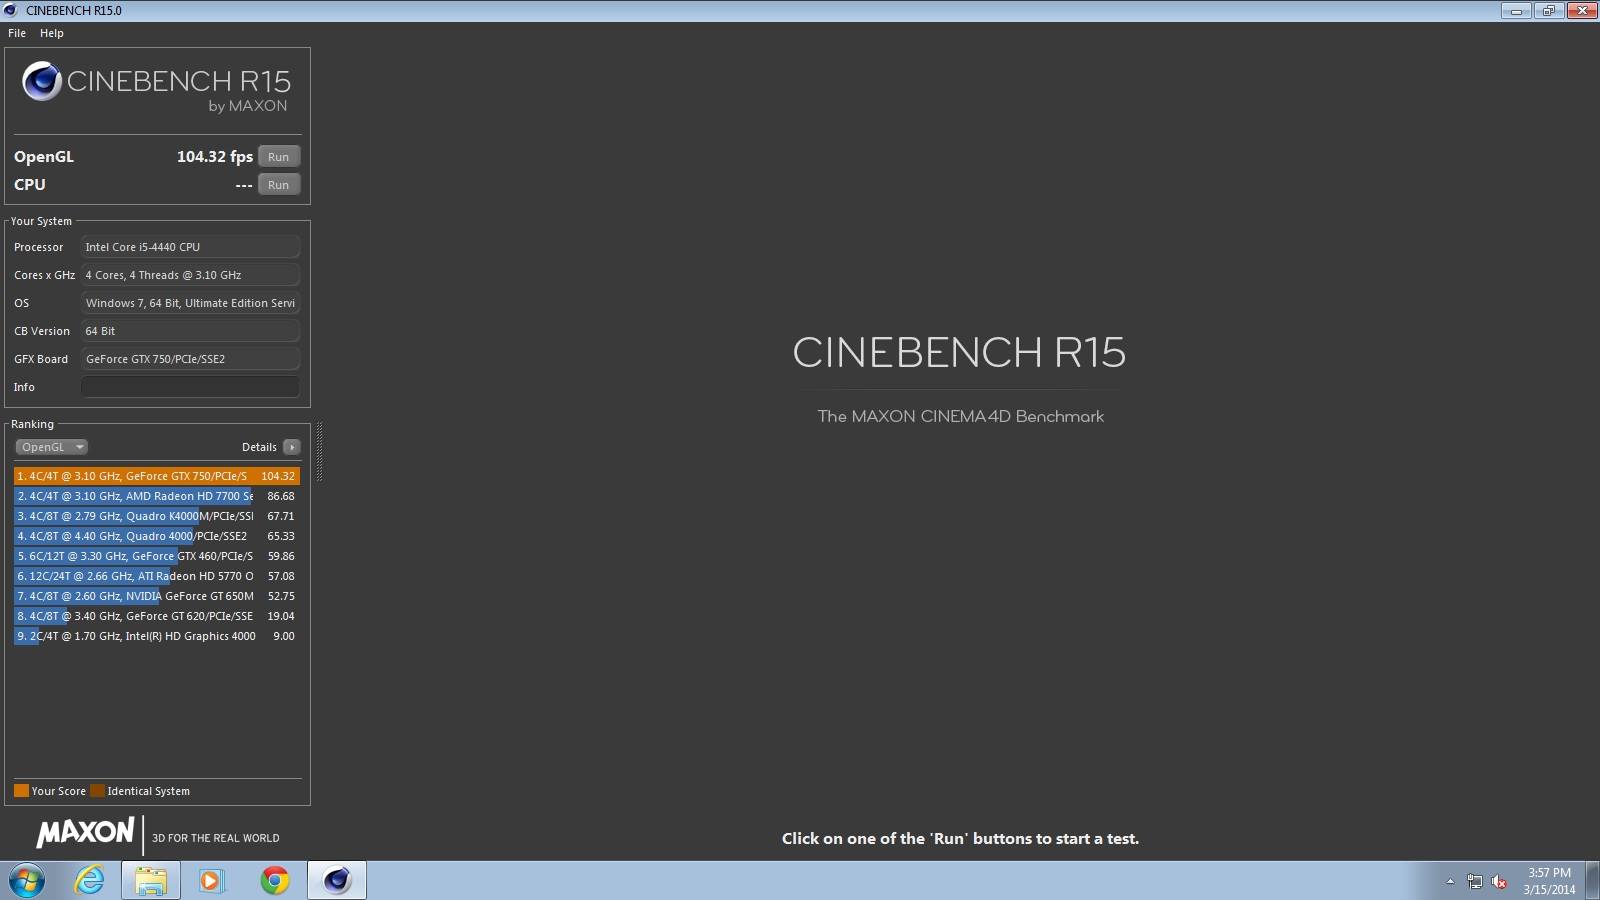Click the Cinebench taskbar icon
The image size is (1600, 900).
coord(337,881)
